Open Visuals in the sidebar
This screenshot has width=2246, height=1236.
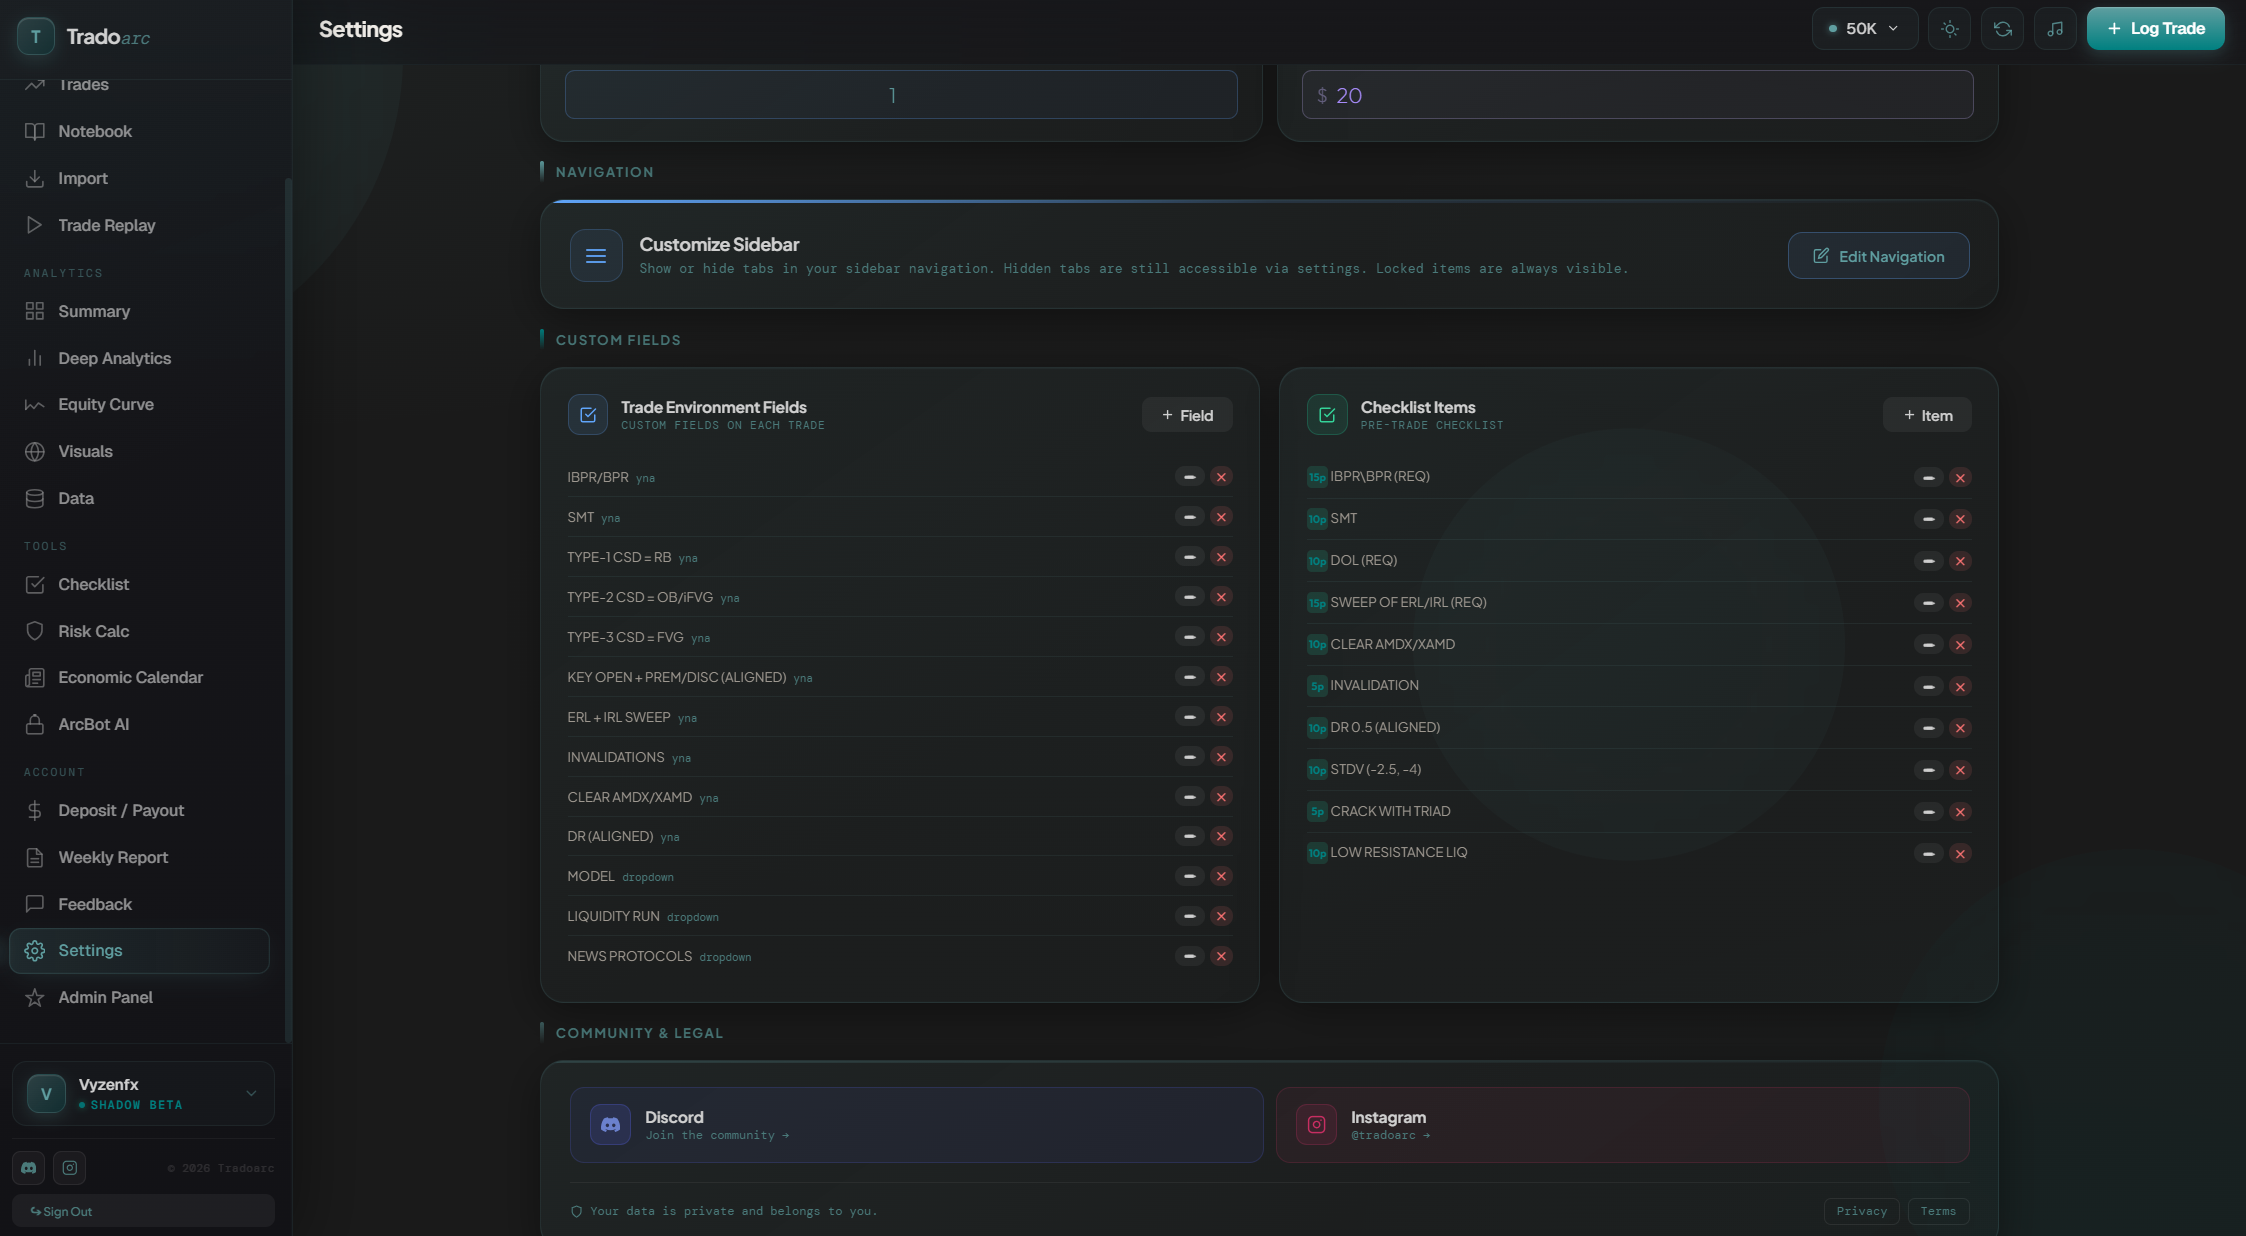[139, 451]
